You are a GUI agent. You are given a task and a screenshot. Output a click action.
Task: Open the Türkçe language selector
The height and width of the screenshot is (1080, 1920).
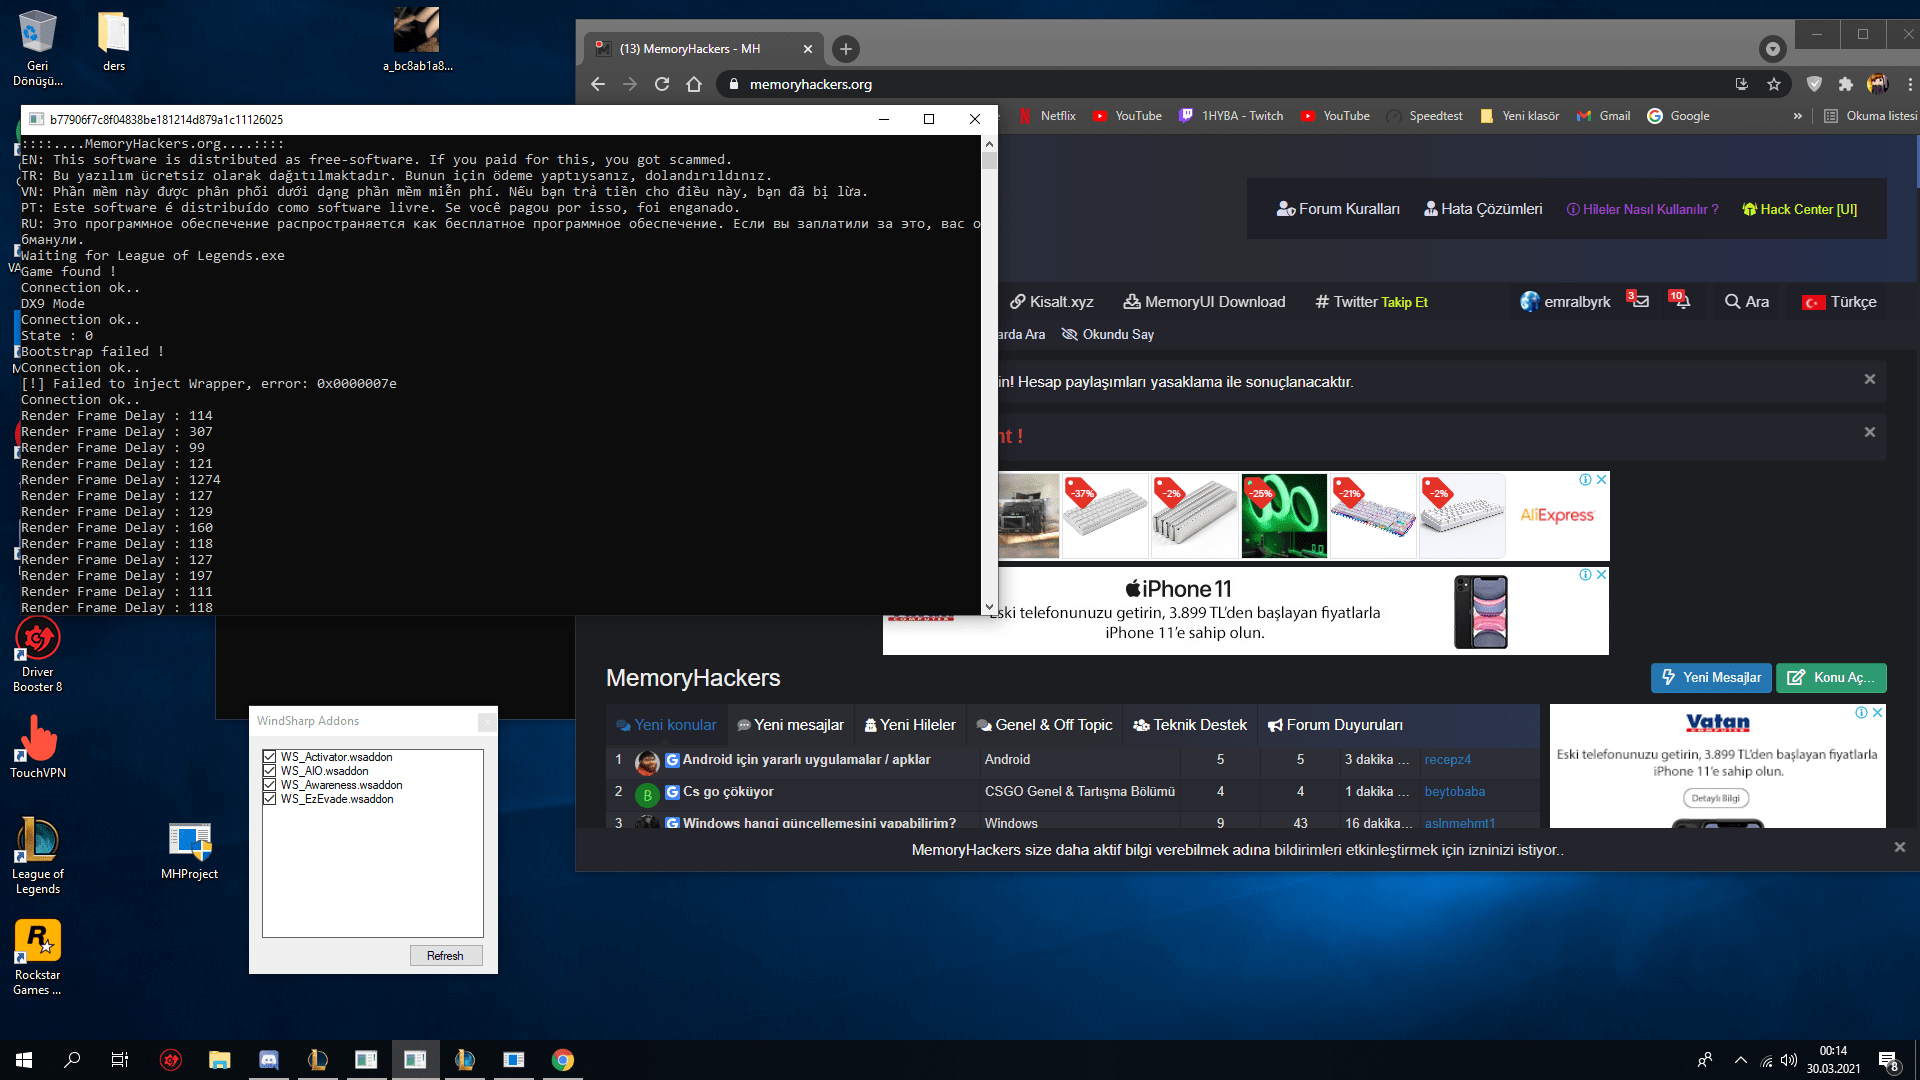click(x=1839, y=302)
